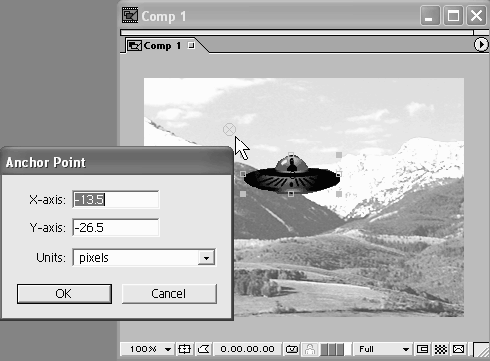Screen dimensions: 490x361
Task: Toggle the pixel aspect correction icon
Action: pyautogui.click(x=459, y=349)
